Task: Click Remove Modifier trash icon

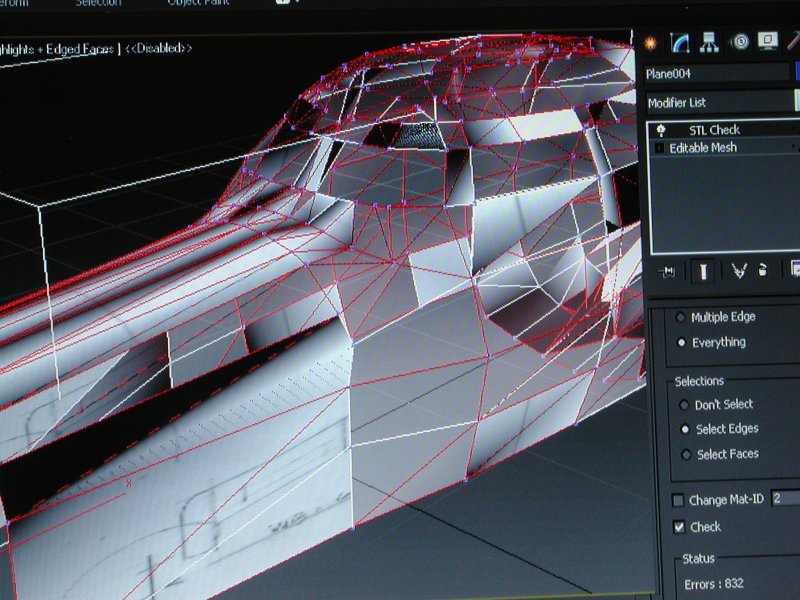Action: [x=763, y=271]
